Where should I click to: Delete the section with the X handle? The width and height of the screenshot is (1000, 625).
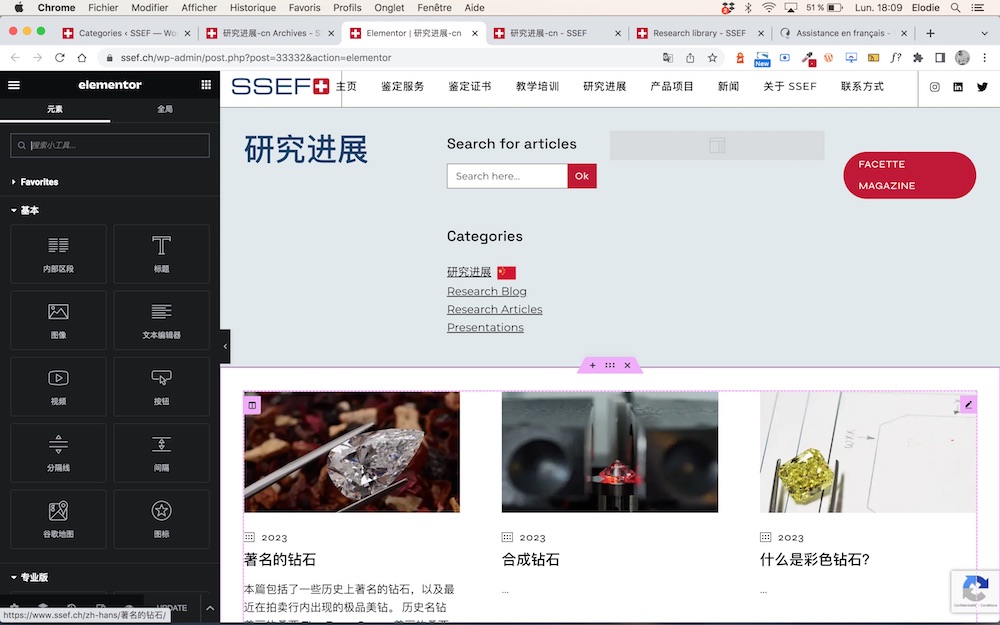[x=628, y=365]
